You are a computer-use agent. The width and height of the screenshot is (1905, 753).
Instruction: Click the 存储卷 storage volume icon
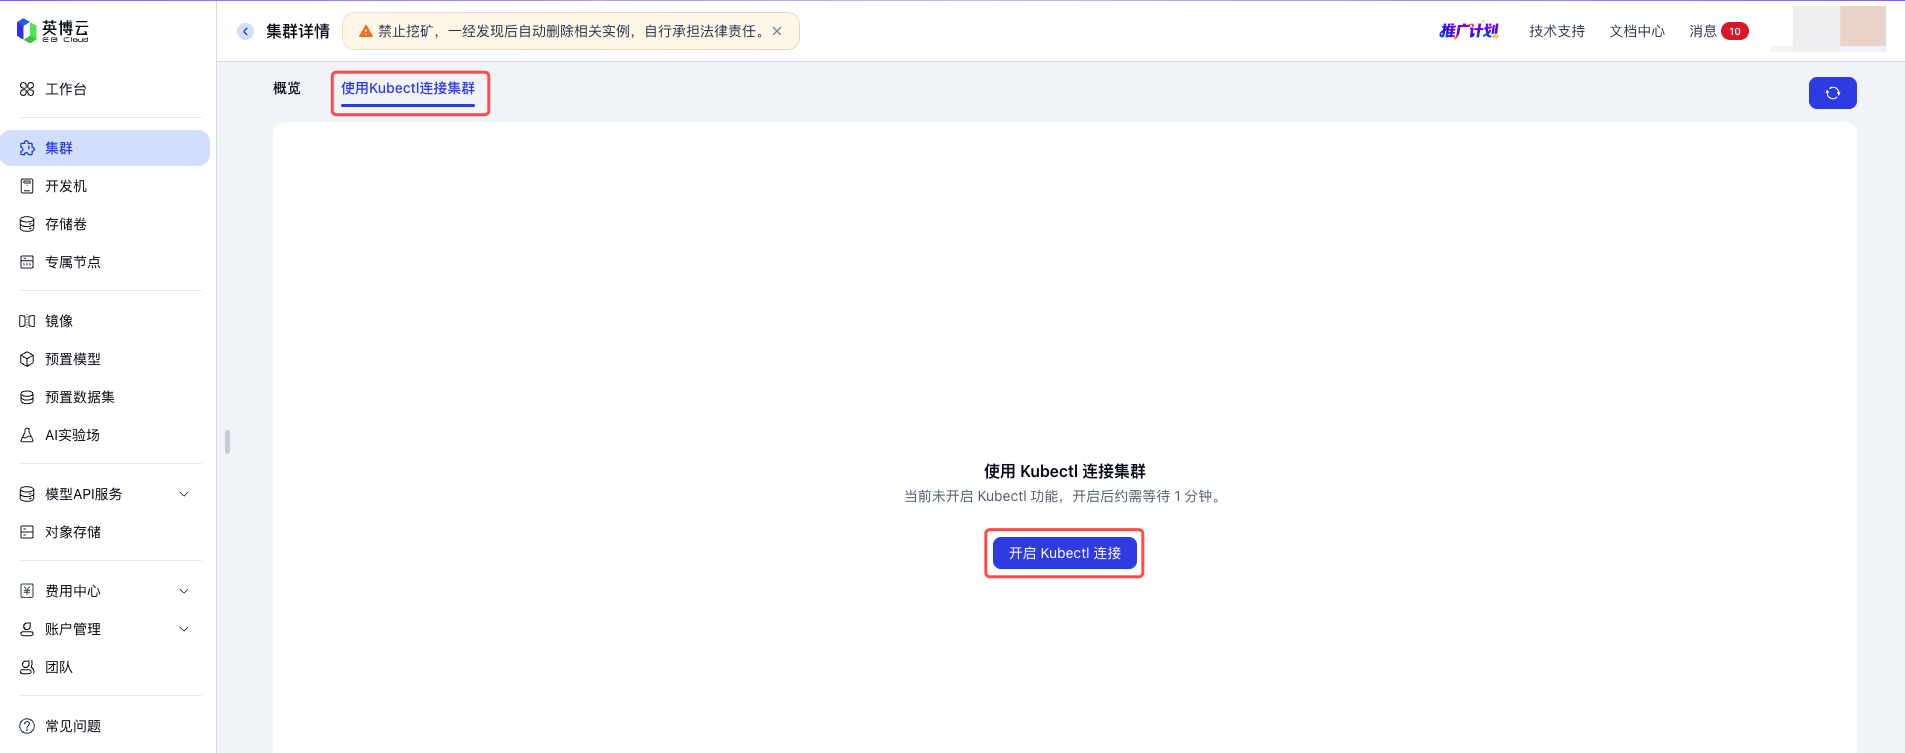tap(27, 224)
